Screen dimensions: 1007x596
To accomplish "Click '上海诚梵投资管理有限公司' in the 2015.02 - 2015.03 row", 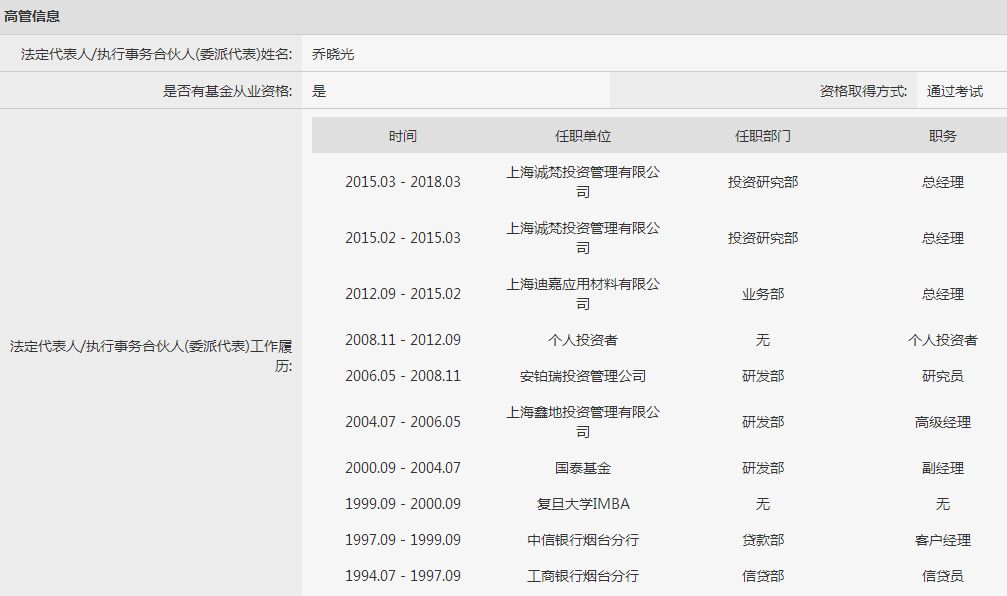I will pyautogui.click(x=582, y=238).
